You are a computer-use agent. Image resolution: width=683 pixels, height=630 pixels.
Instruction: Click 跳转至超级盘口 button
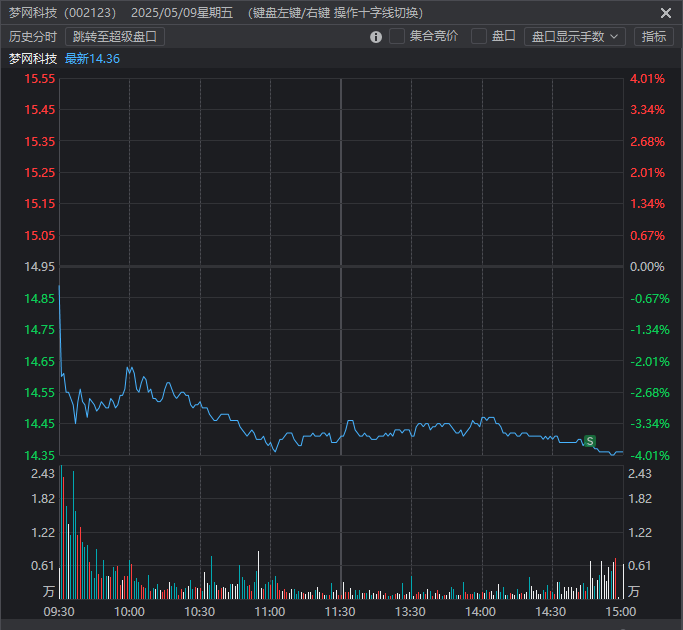click(x=115, y=36)
